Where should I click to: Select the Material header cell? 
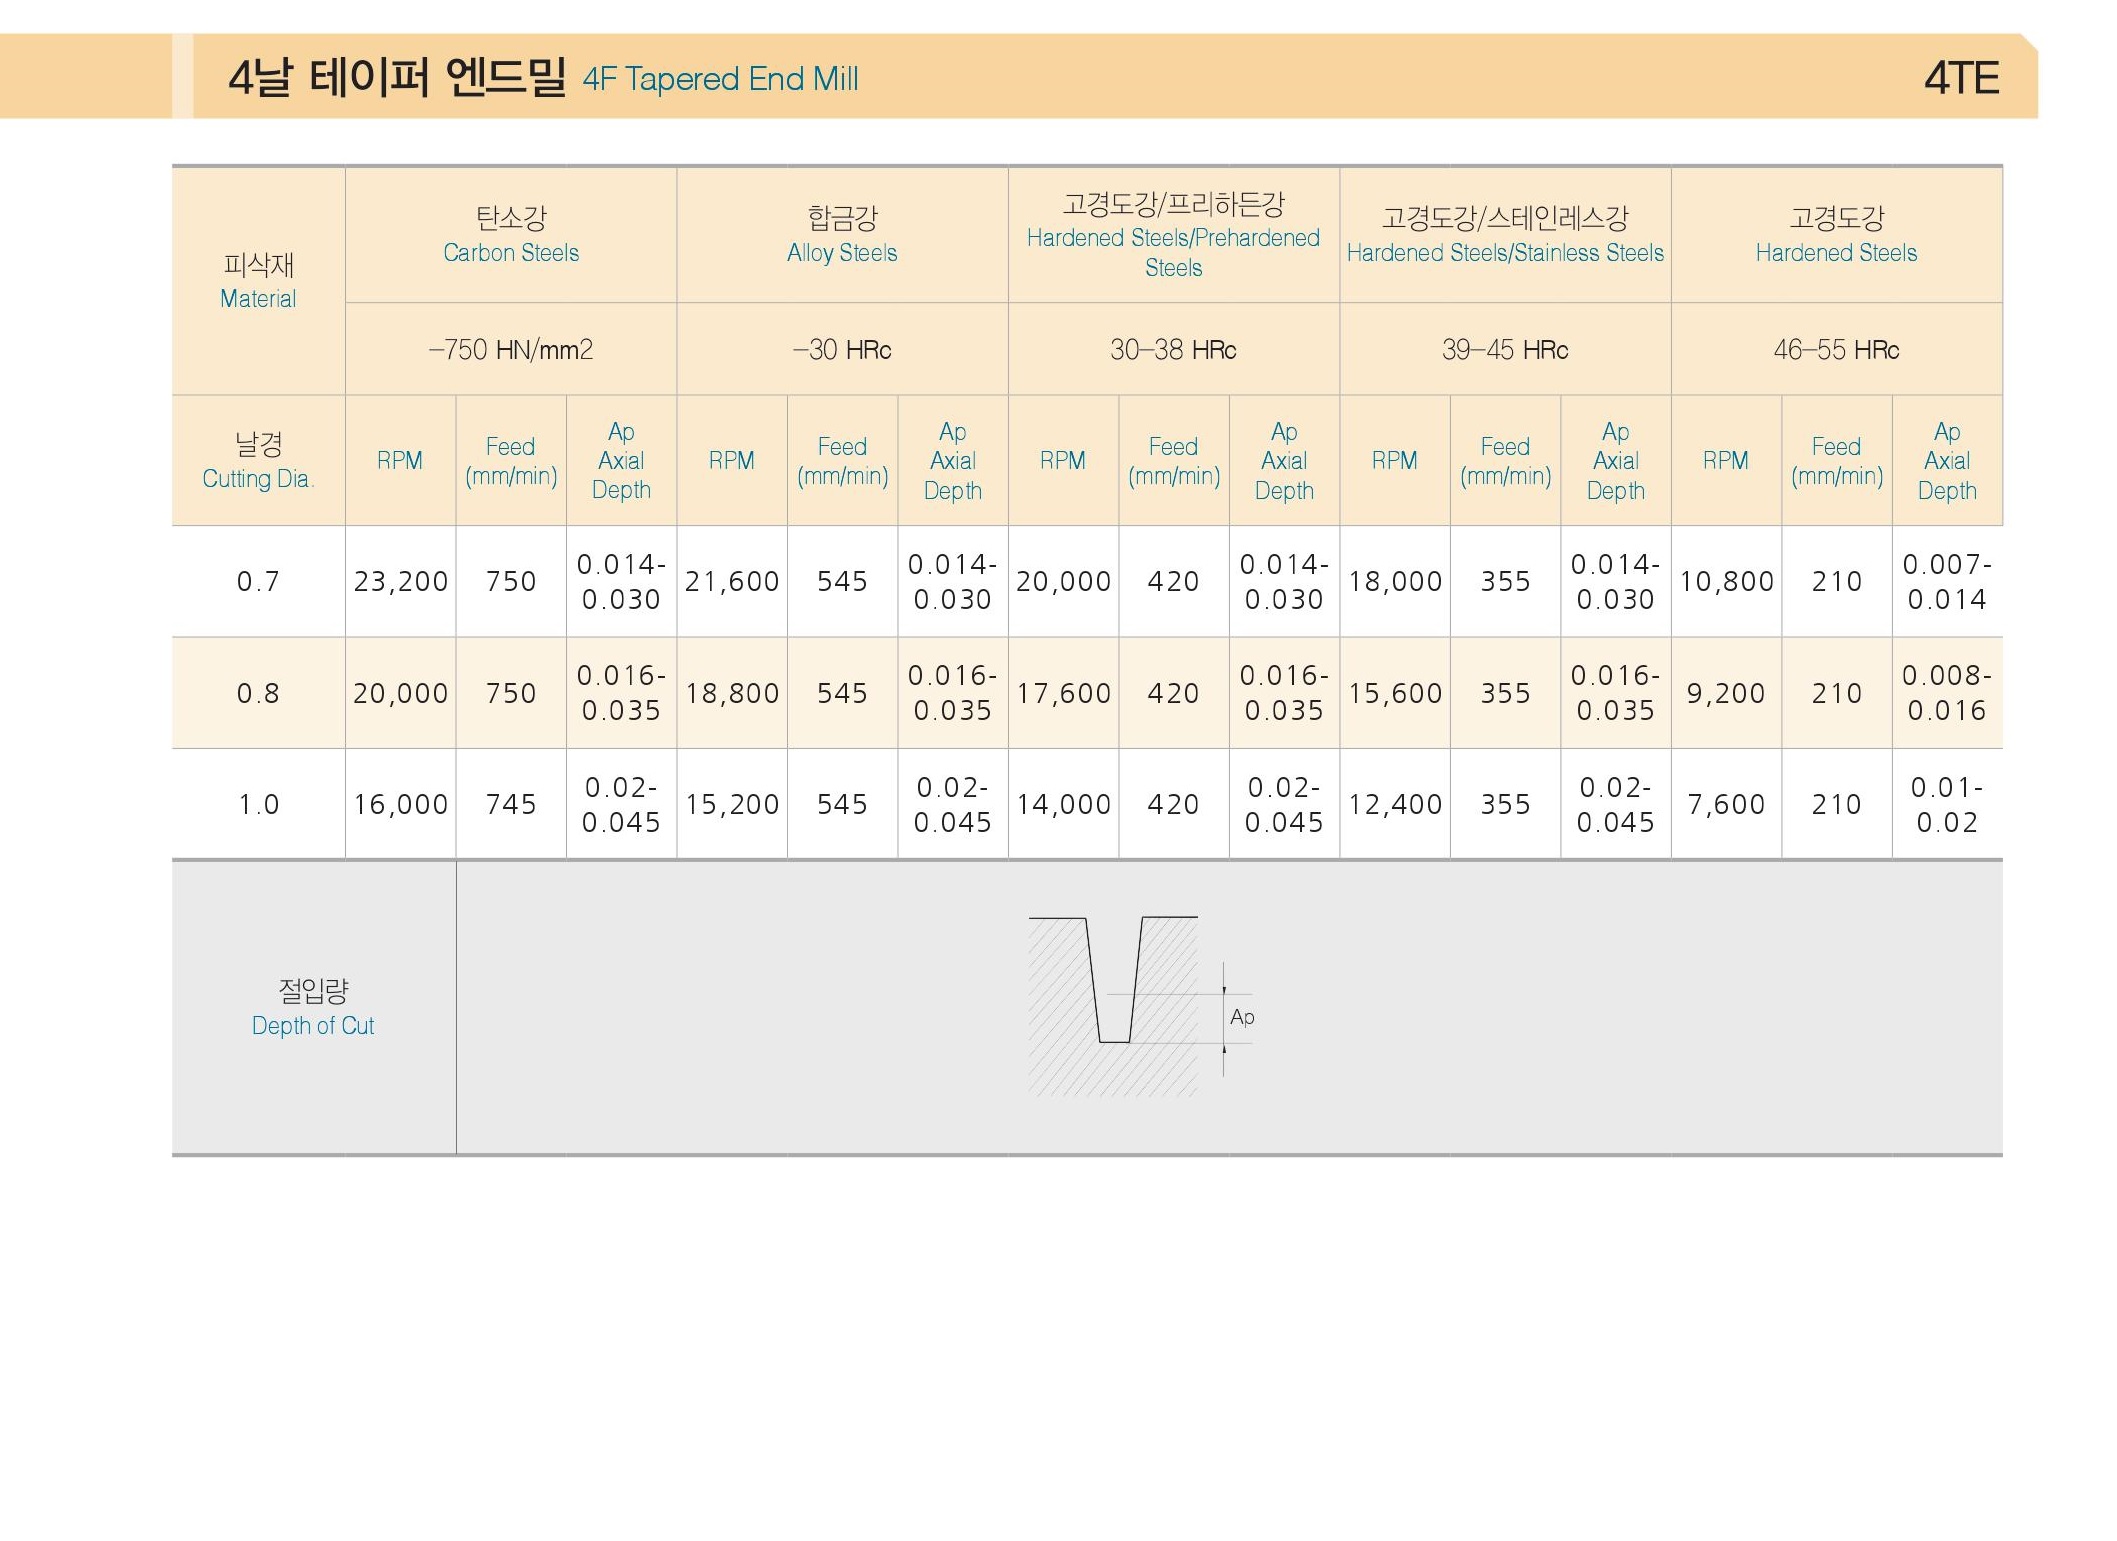[258, 281]
